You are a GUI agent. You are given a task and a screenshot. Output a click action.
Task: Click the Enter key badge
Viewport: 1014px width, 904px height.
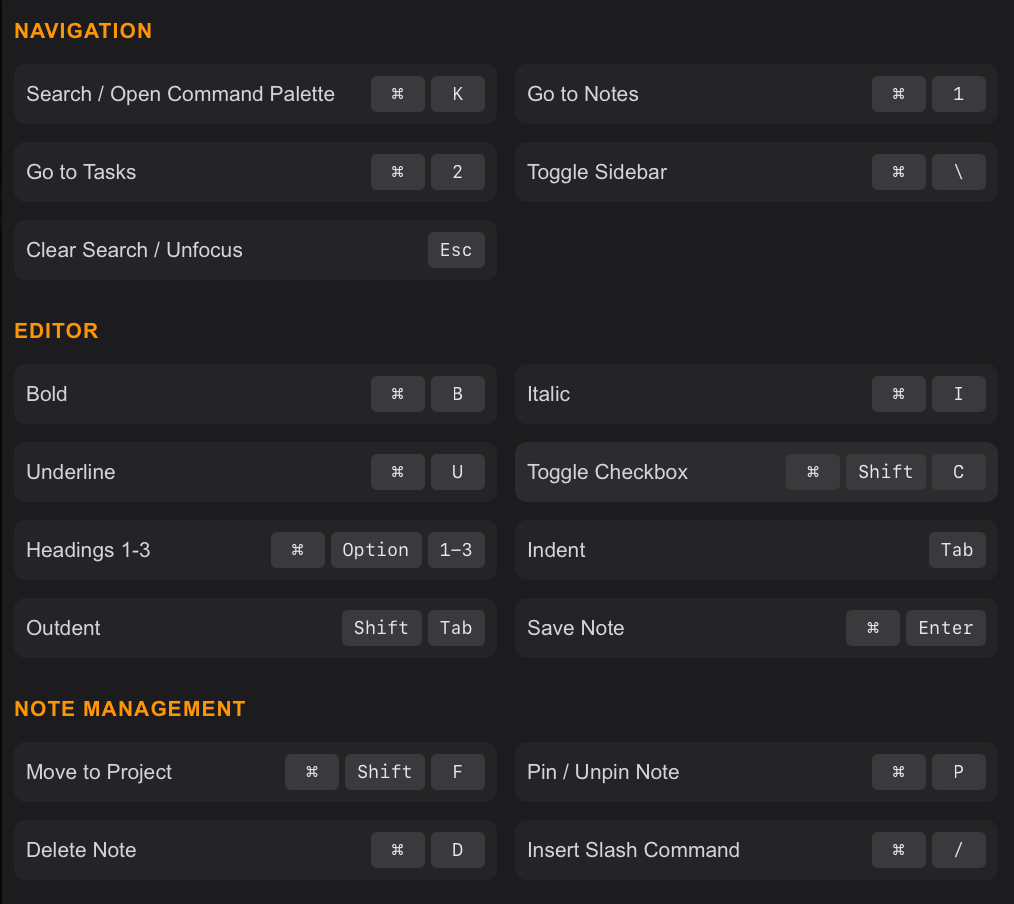(945, 628)
